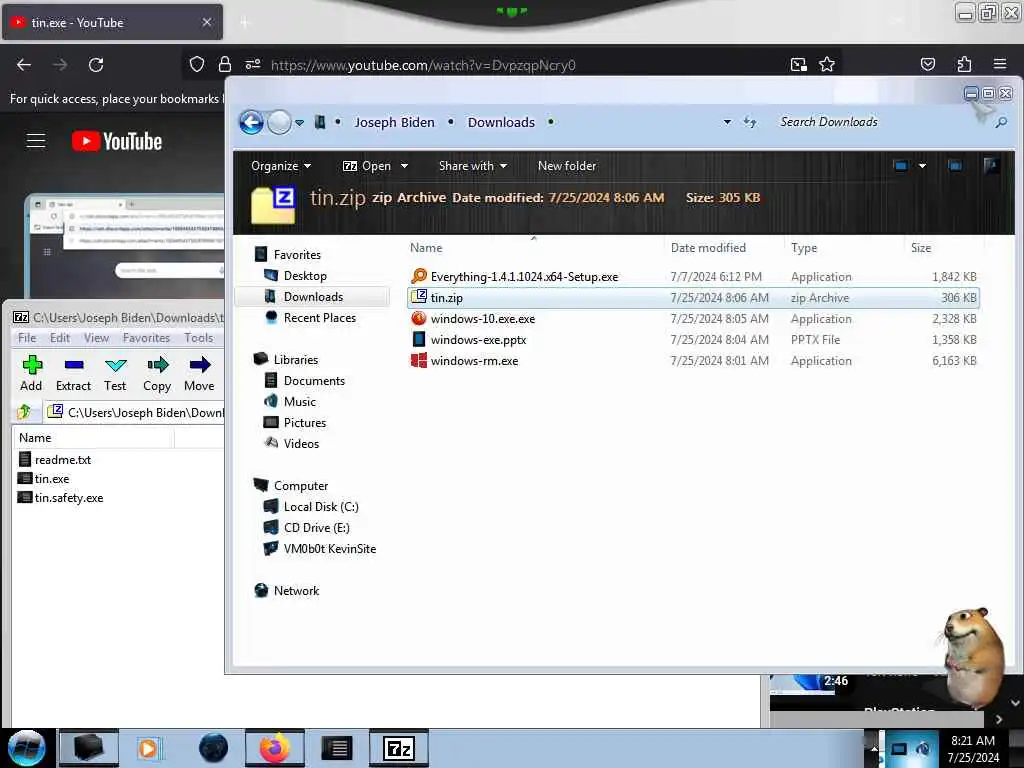Click Downloads breadcrumb in address bar

tap(501, 122)
